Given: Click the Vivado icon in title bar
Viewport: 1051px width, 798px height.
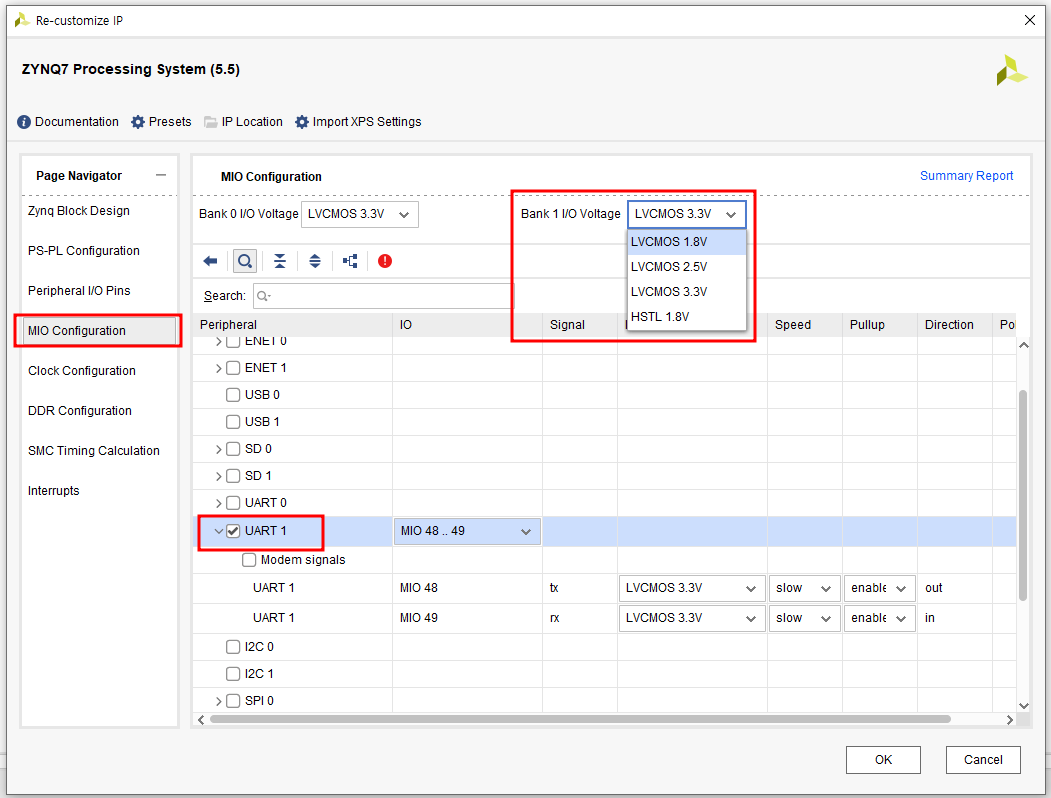Looking at the screenshot, I should [x=22, y=20].
